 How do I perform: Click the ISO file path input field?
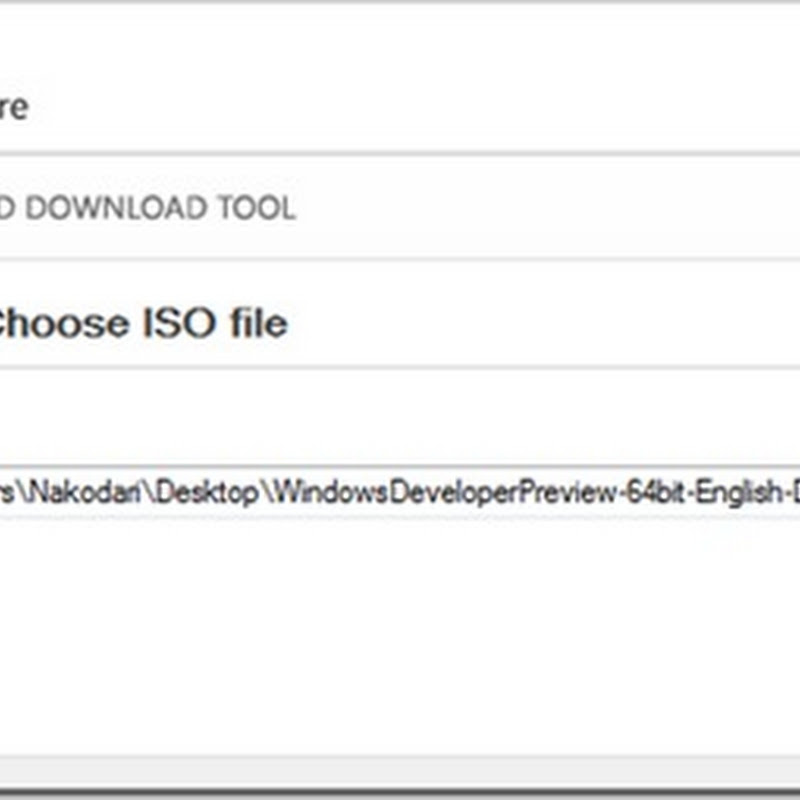[400, 491]
